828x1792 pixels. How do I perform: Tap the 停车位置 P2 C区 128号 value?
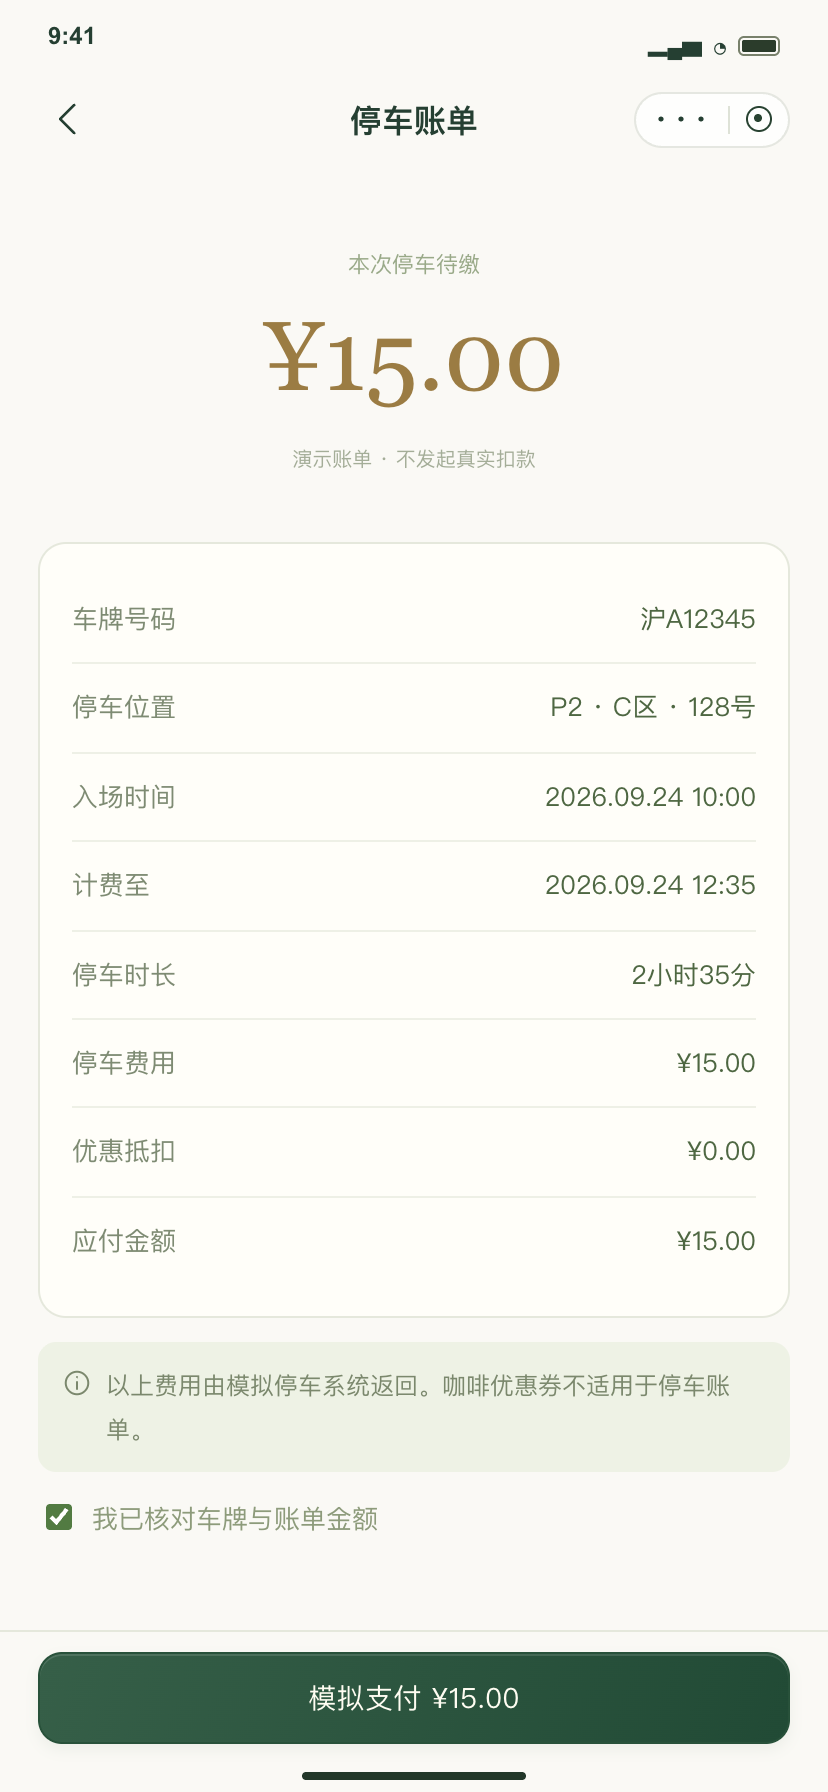coord(653,707)
